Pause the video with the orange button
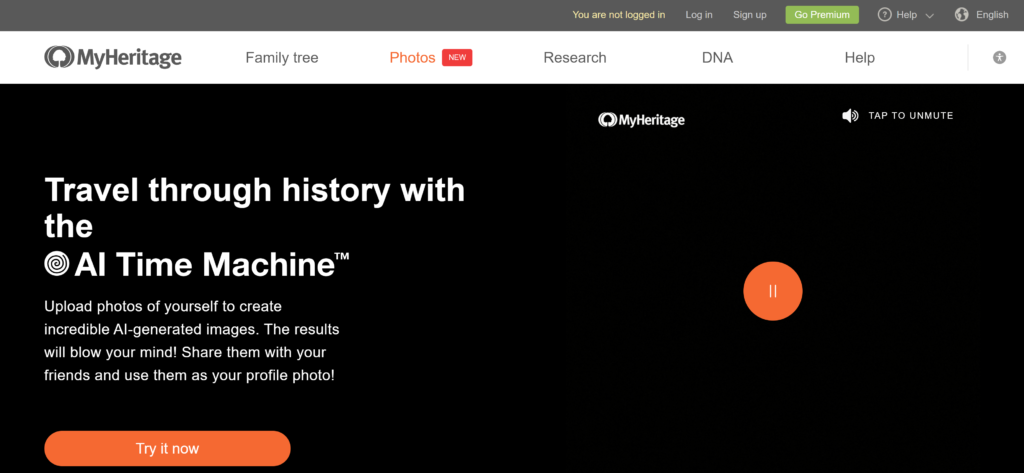1024x473 pixels. pyautogui.click(x=772, y=291)
